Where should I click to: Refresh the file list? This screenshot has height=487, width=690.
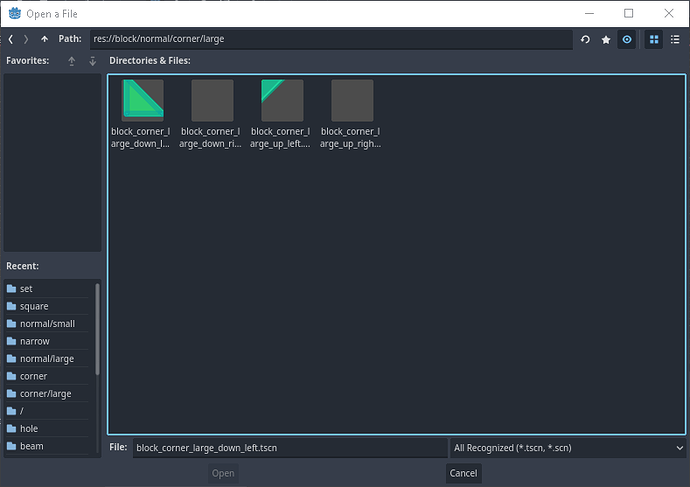tap(585, 40)
